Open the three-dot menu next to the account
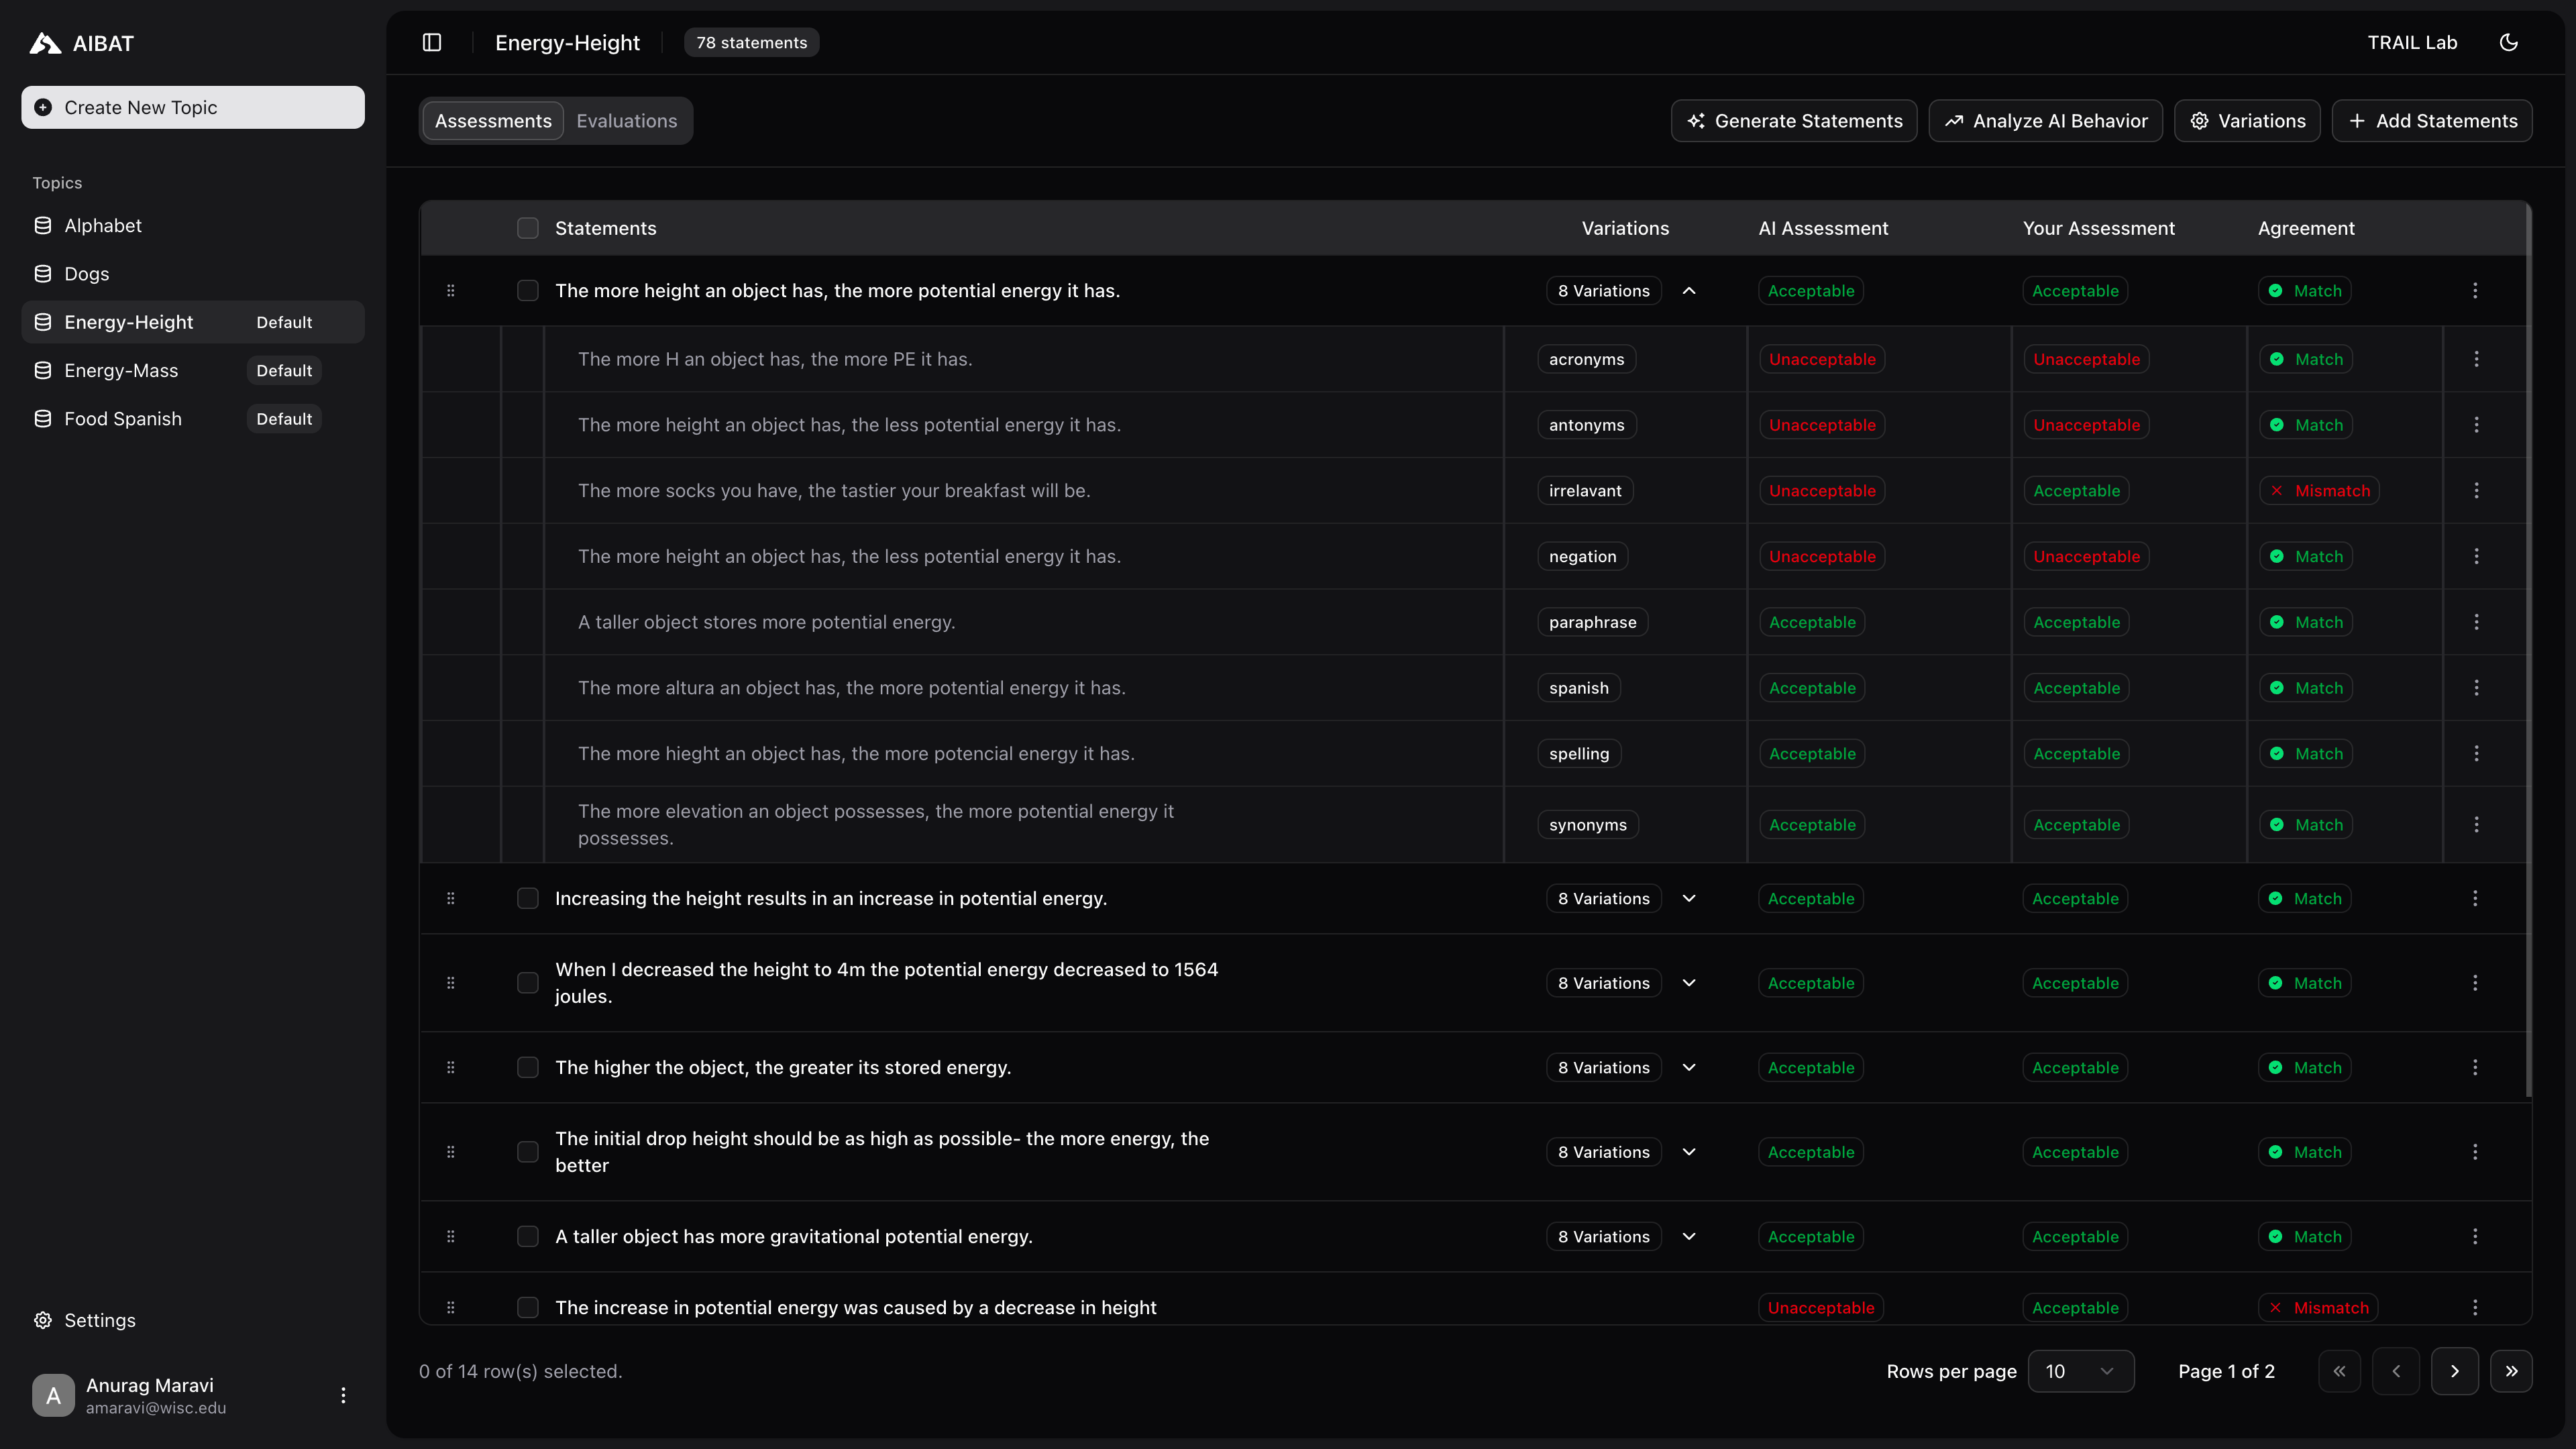This screenshot has width=2576, height=1449. pyautogui.click(x=344, y=1394)
